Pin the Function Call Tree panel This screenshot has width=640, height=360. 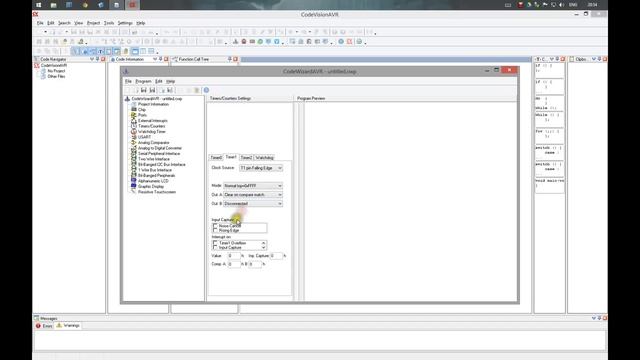click(x=230, y=59)
